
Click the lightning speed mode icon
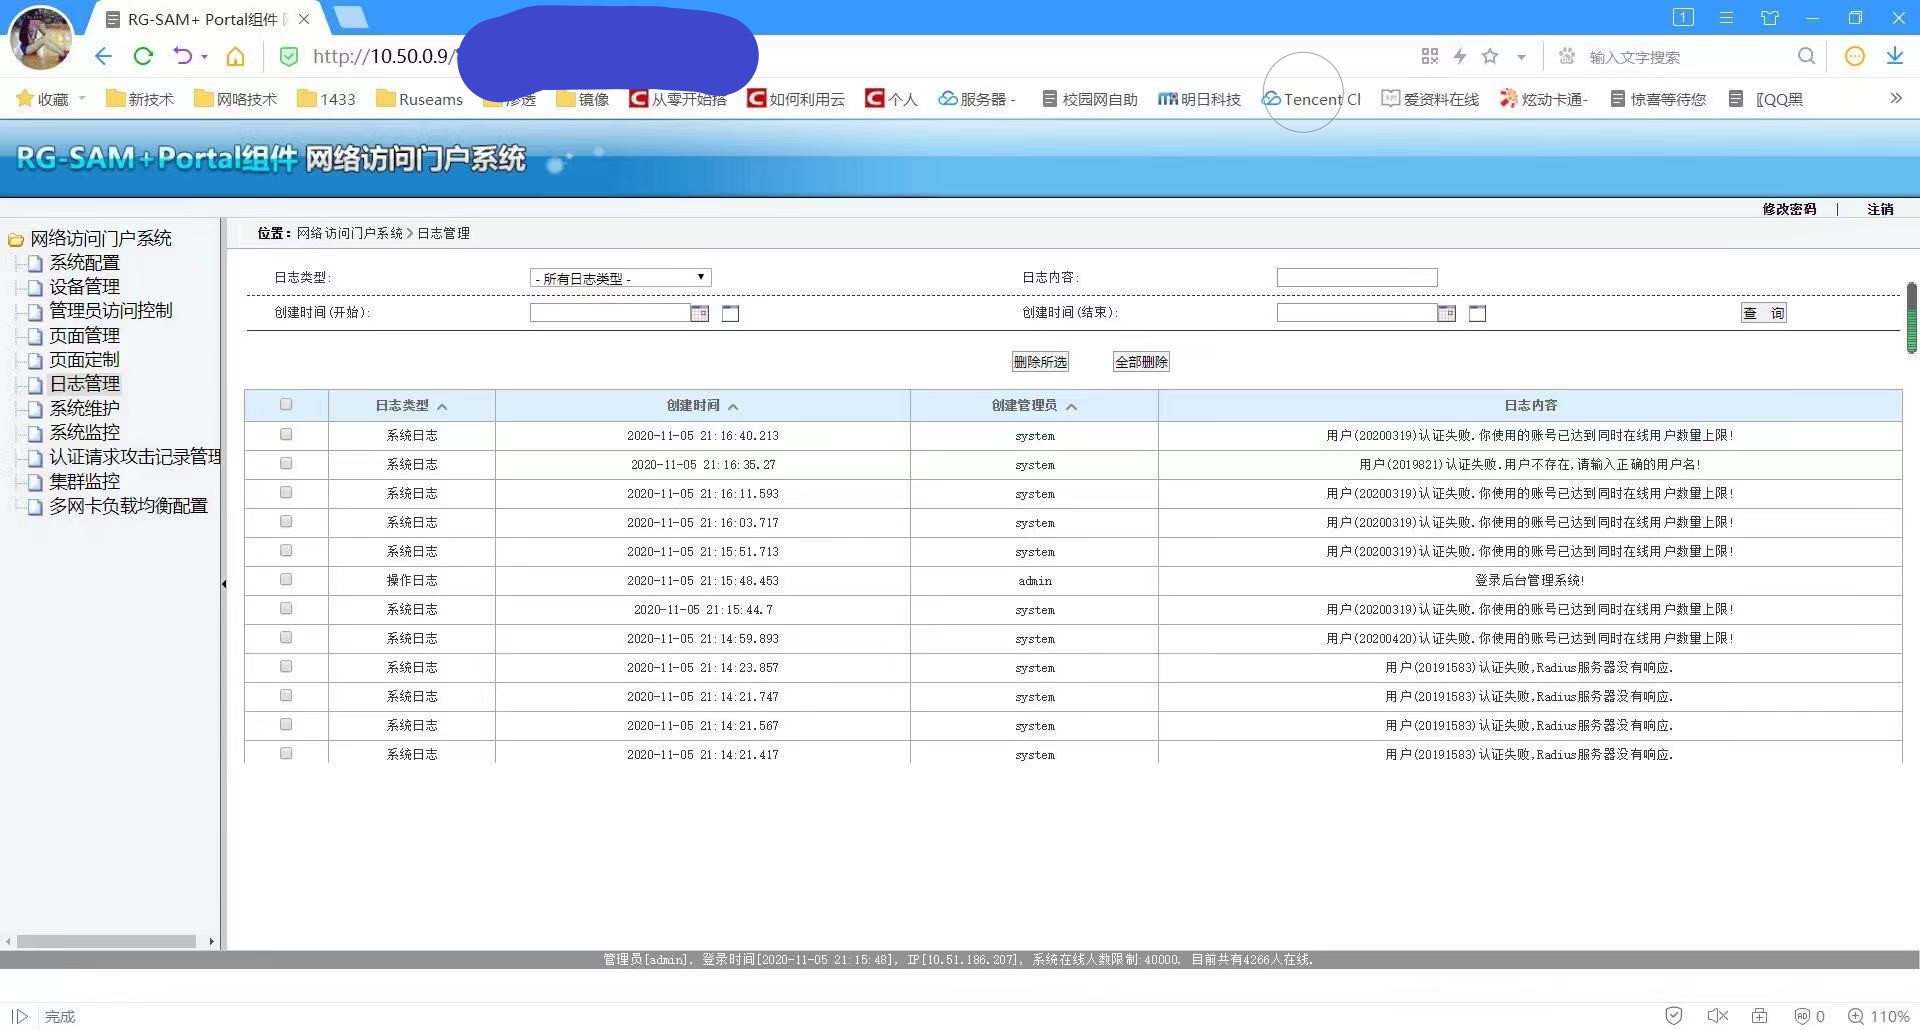tap(1460, 56)
